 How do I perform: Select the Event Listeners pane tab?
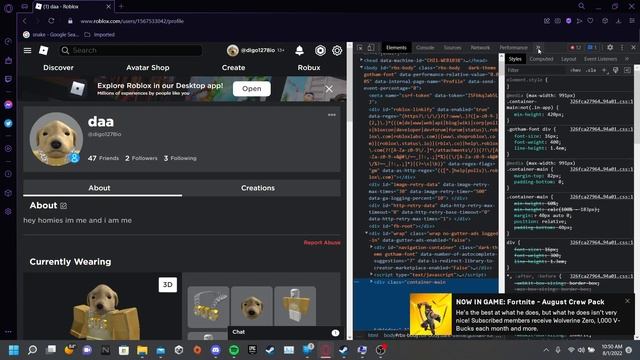(600, 59)
